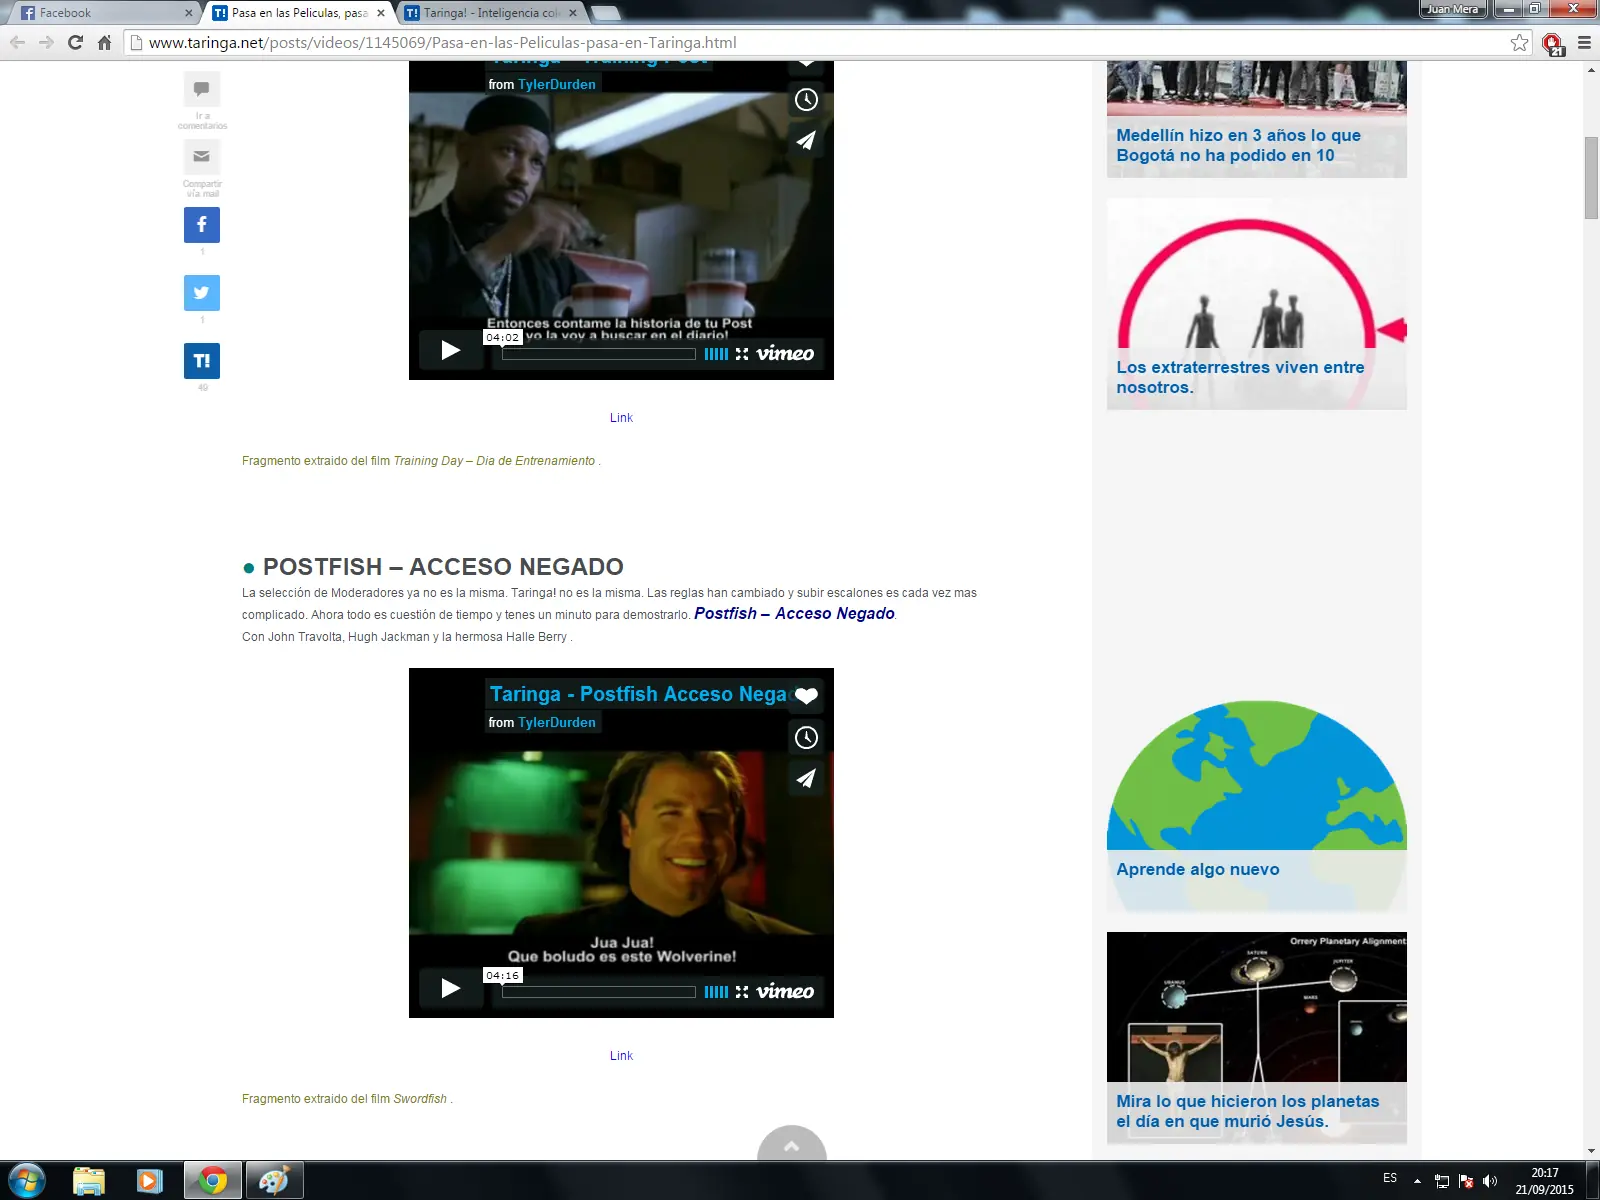Click share paper-plane icon on Postfish video
Viewport: 1600px width, 1200px height.
click(x=806, y=778)
